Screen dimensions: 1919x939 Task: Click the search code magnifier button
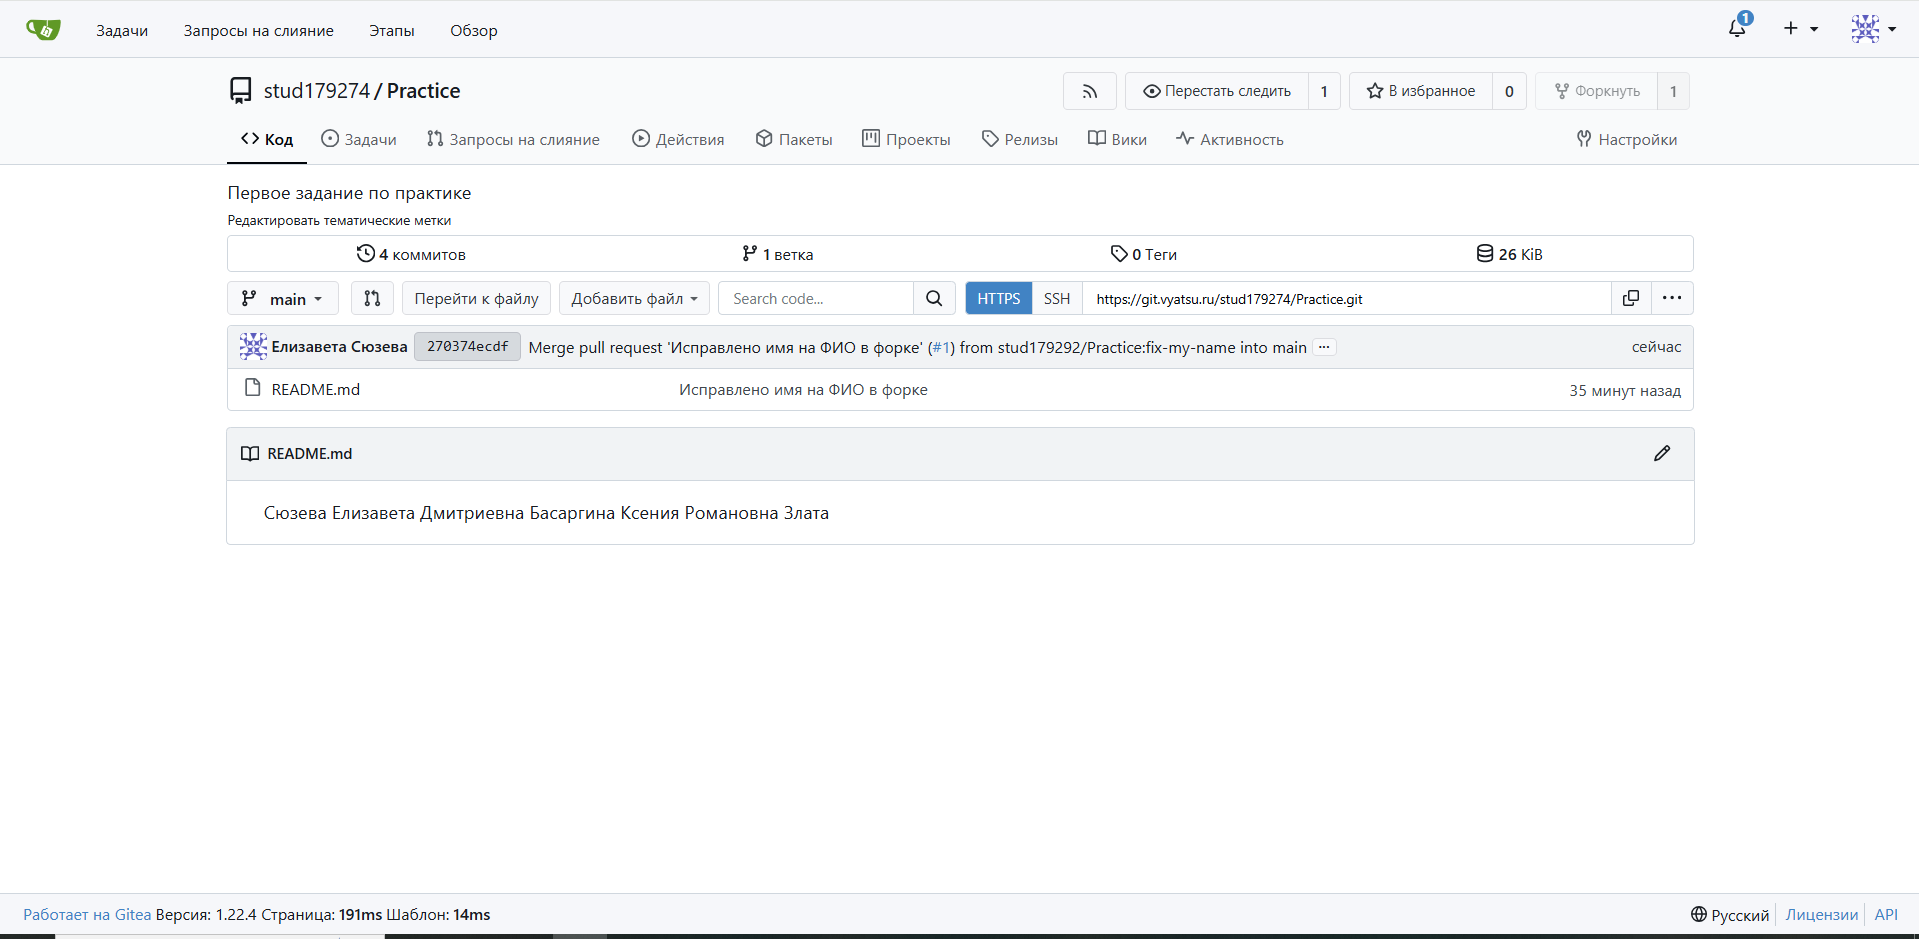(934, 298)
